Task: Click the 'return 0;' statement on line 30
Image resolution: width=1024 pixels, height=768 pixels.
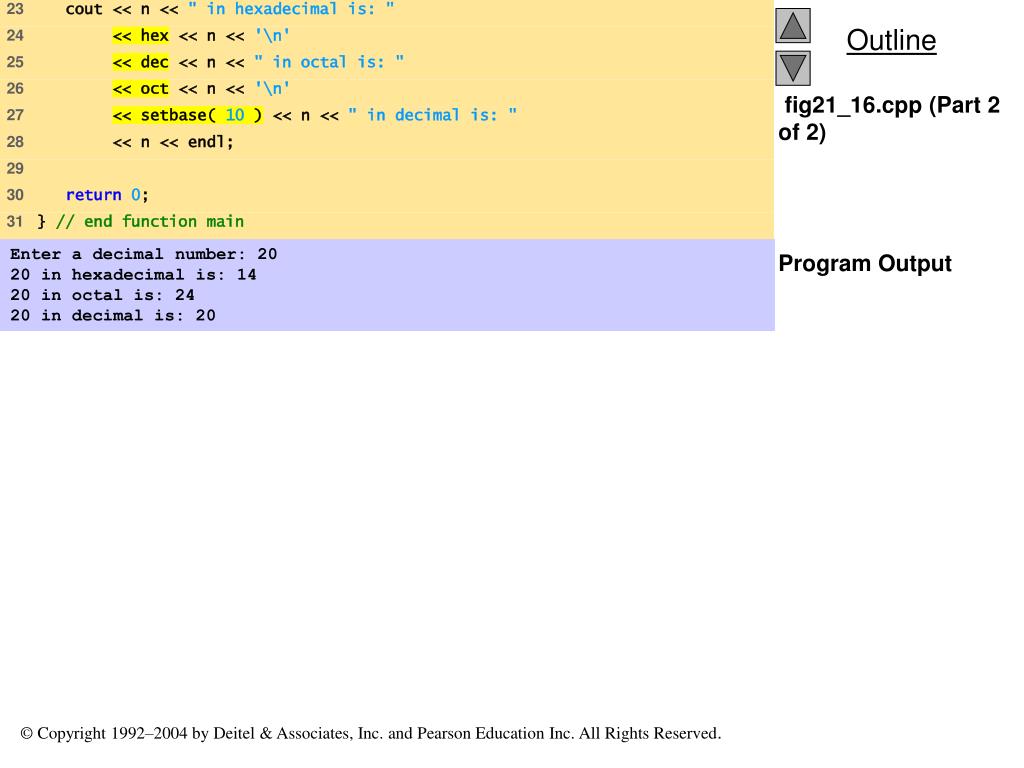Action: click(107, 195)
